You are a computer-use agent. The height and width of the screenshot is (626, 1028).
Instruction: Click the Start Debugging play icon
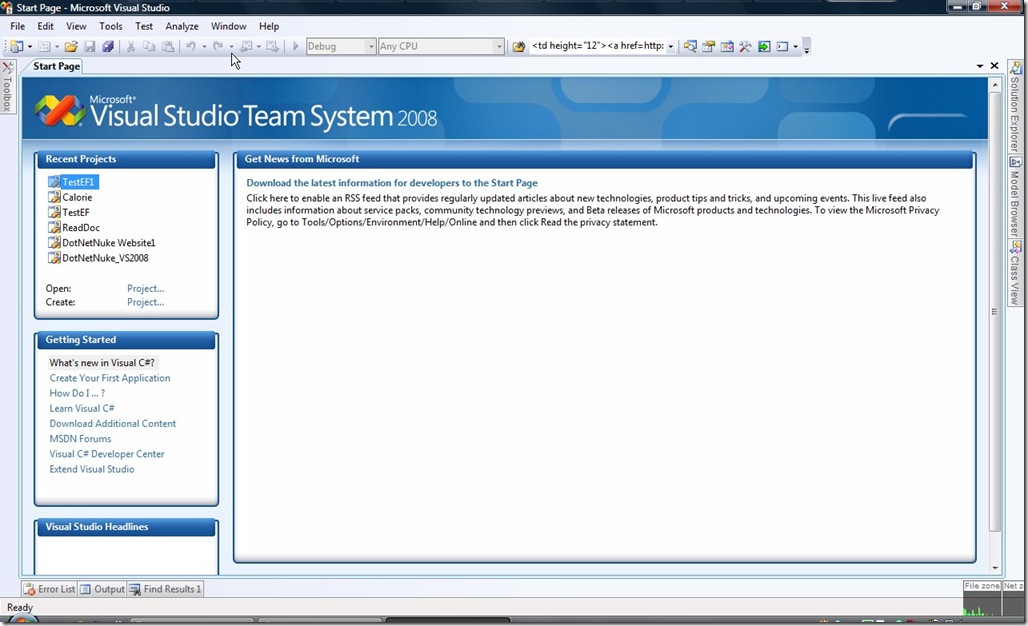296,47
